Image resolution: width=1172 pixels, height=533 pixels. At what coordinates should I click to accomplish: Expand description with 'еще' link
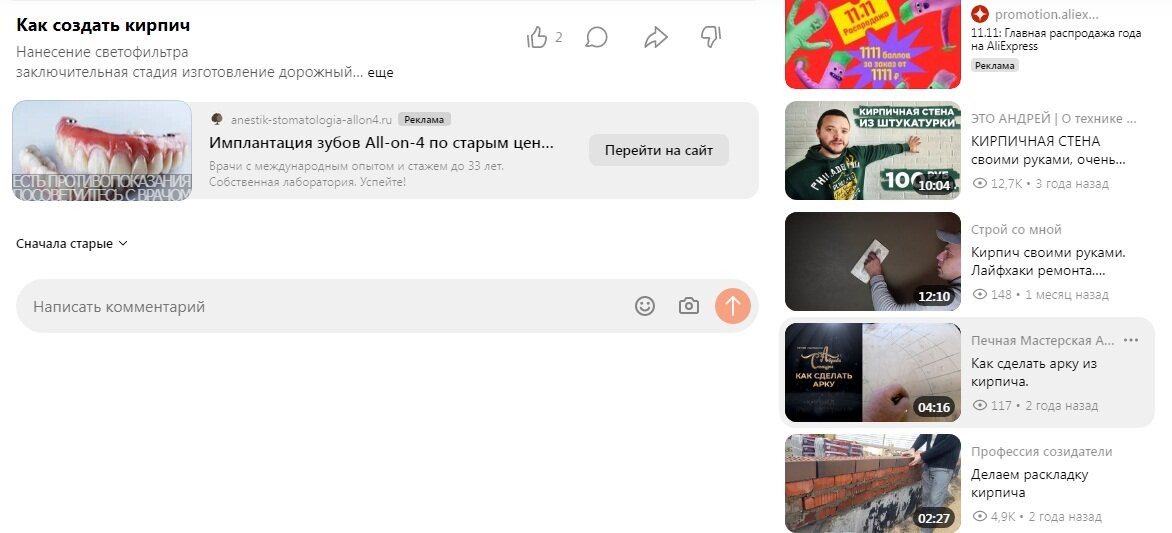(x=380, y=73)
